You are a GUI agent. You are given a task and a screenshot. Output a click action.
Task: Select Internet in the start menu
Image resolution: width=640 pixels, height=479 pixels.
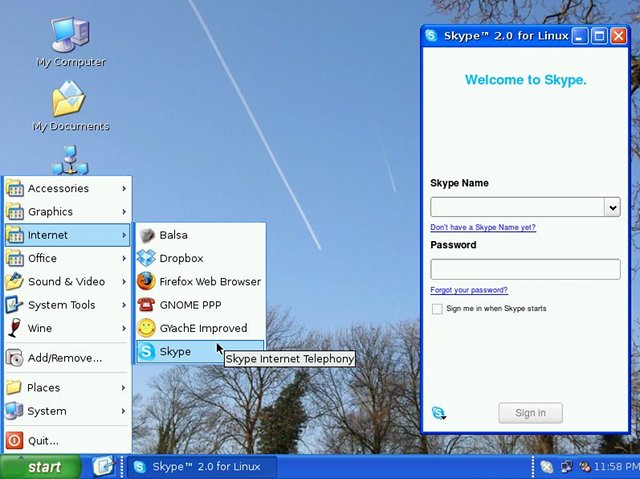(67, 235)
